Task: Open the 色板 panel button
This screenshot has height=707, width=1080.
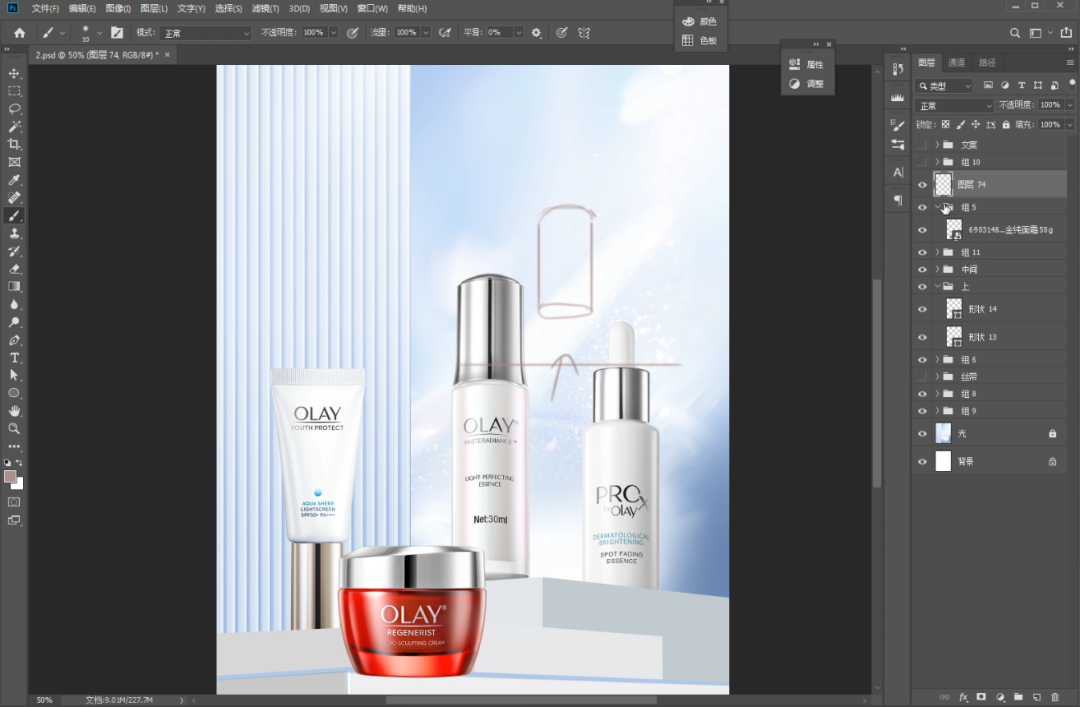Action: pyautogui.click(x=700, y=41)
